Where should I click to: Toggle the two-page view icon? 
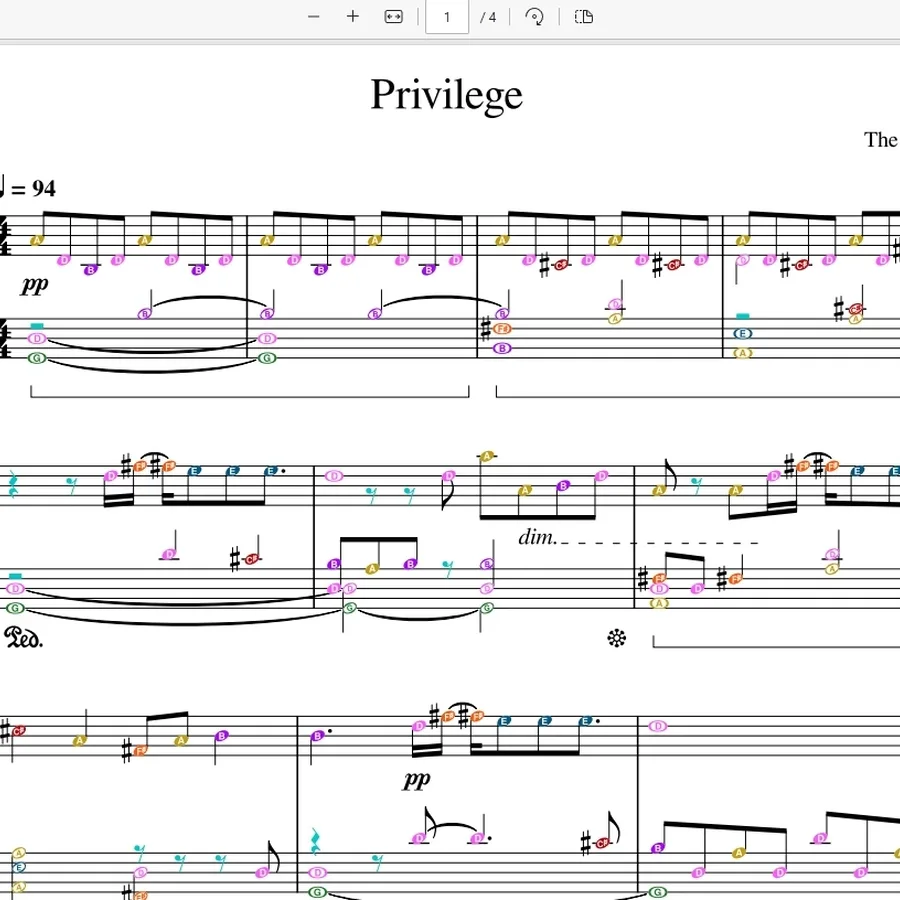[584, 17]
